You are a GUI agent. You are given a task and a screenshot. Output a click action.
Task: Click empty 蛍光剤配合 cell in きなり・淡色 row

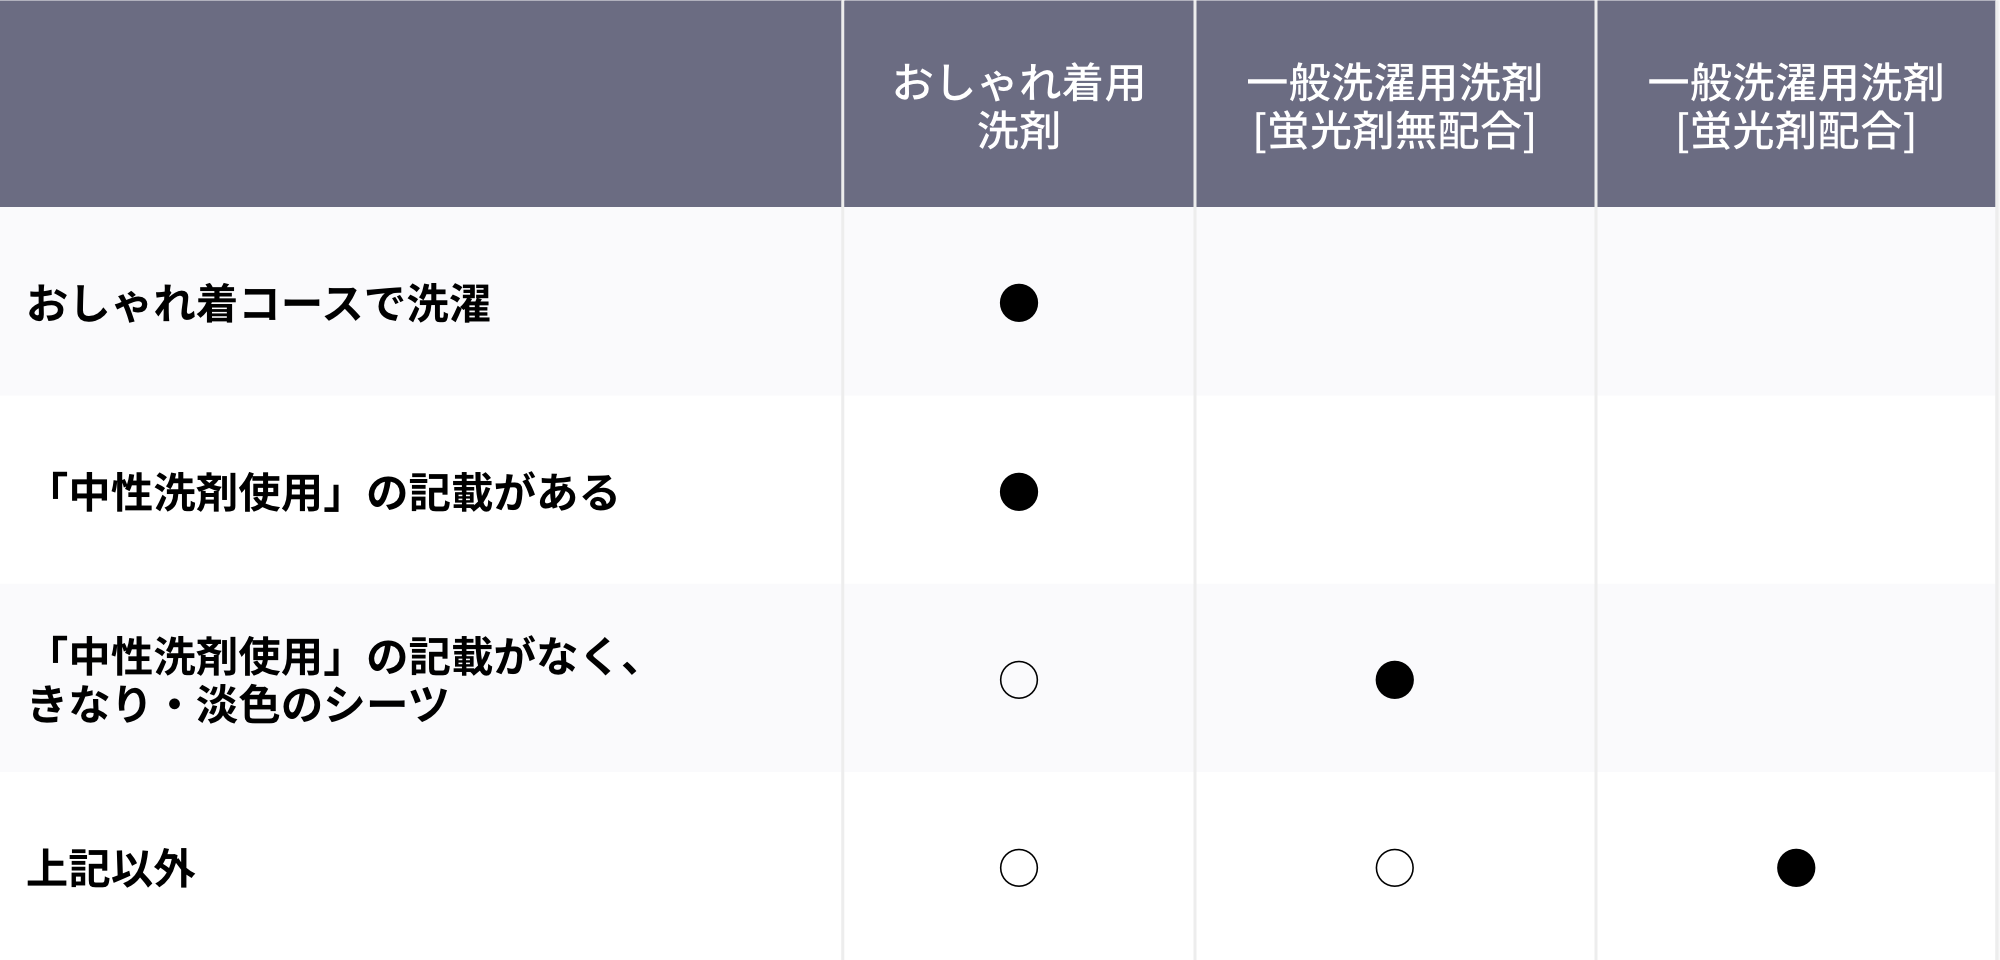pos(1796,678)
